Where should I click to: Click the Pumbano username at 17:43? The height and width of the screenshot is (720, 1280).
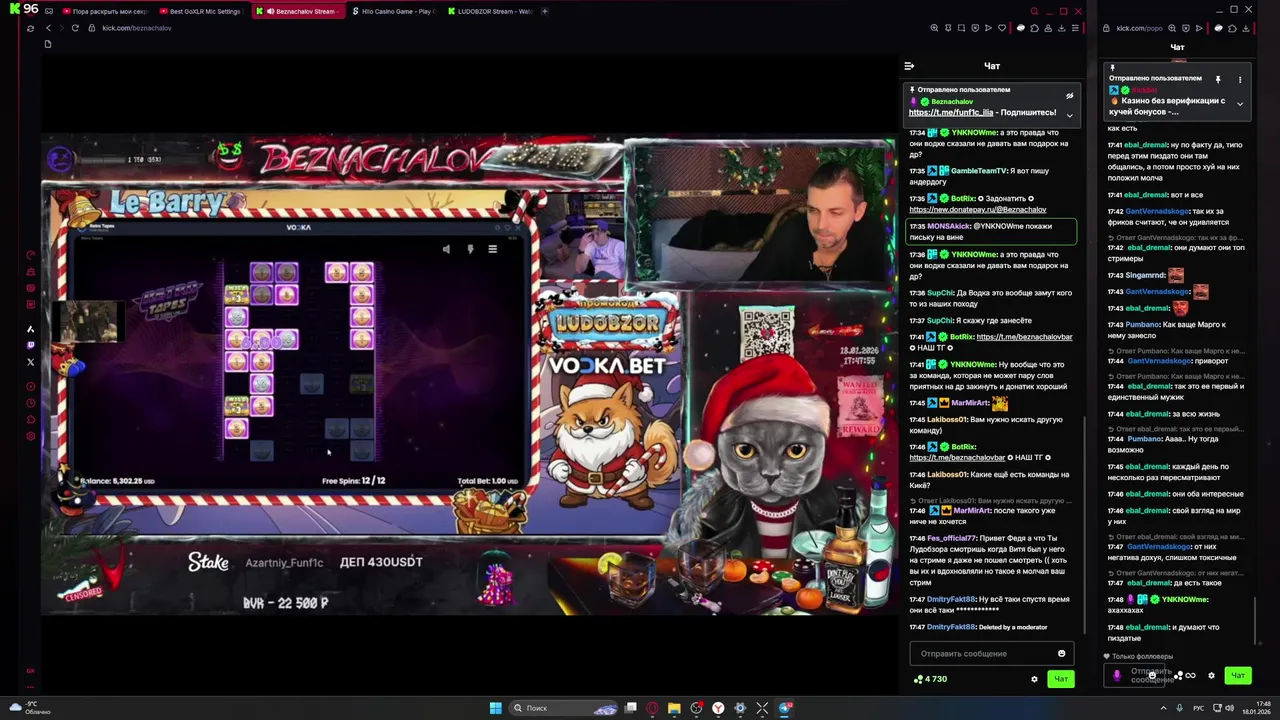tap(1142, 324)
